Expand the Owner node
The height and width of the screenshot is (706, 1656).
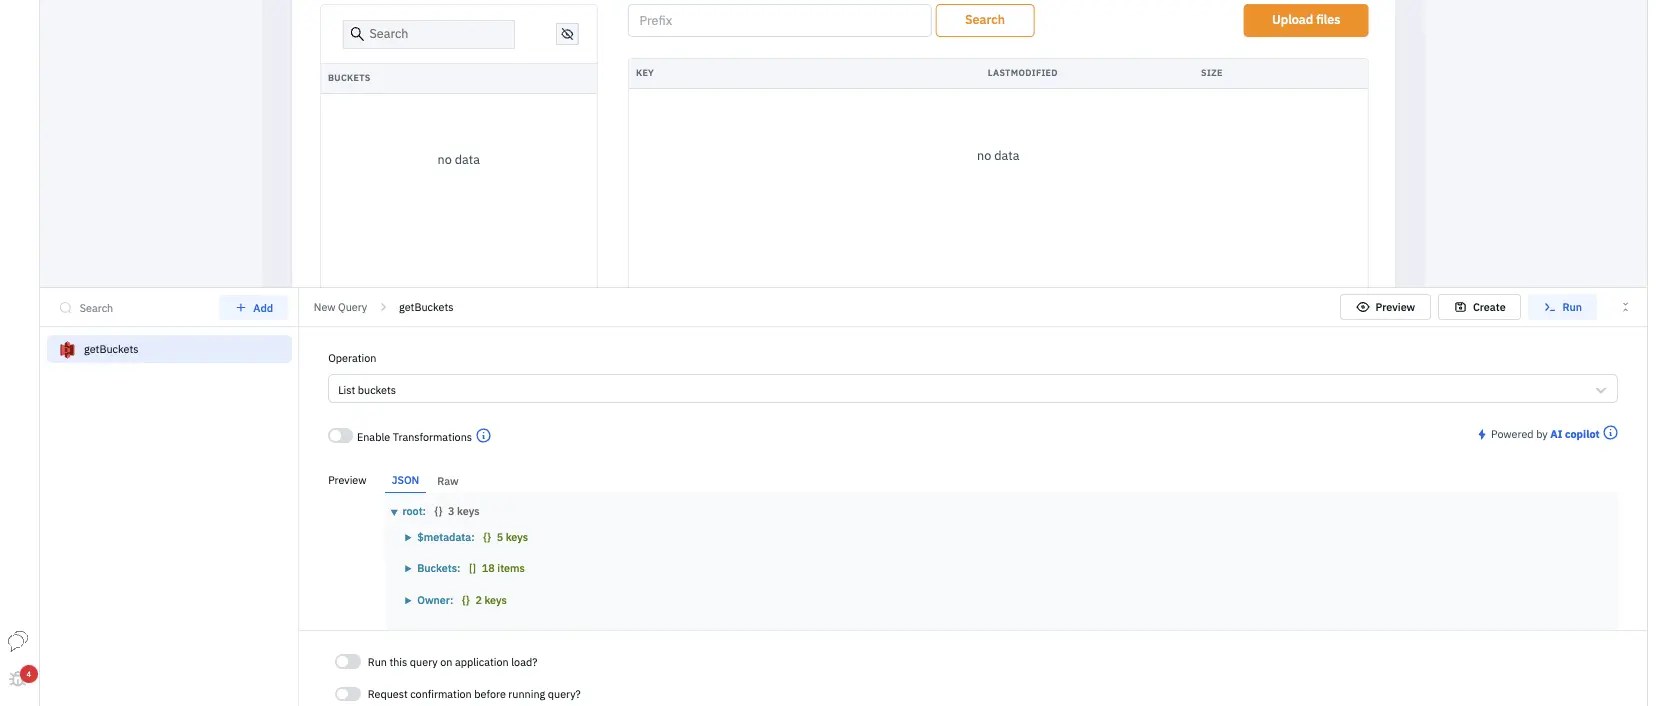pyautogui.click(x=408, y=601)
